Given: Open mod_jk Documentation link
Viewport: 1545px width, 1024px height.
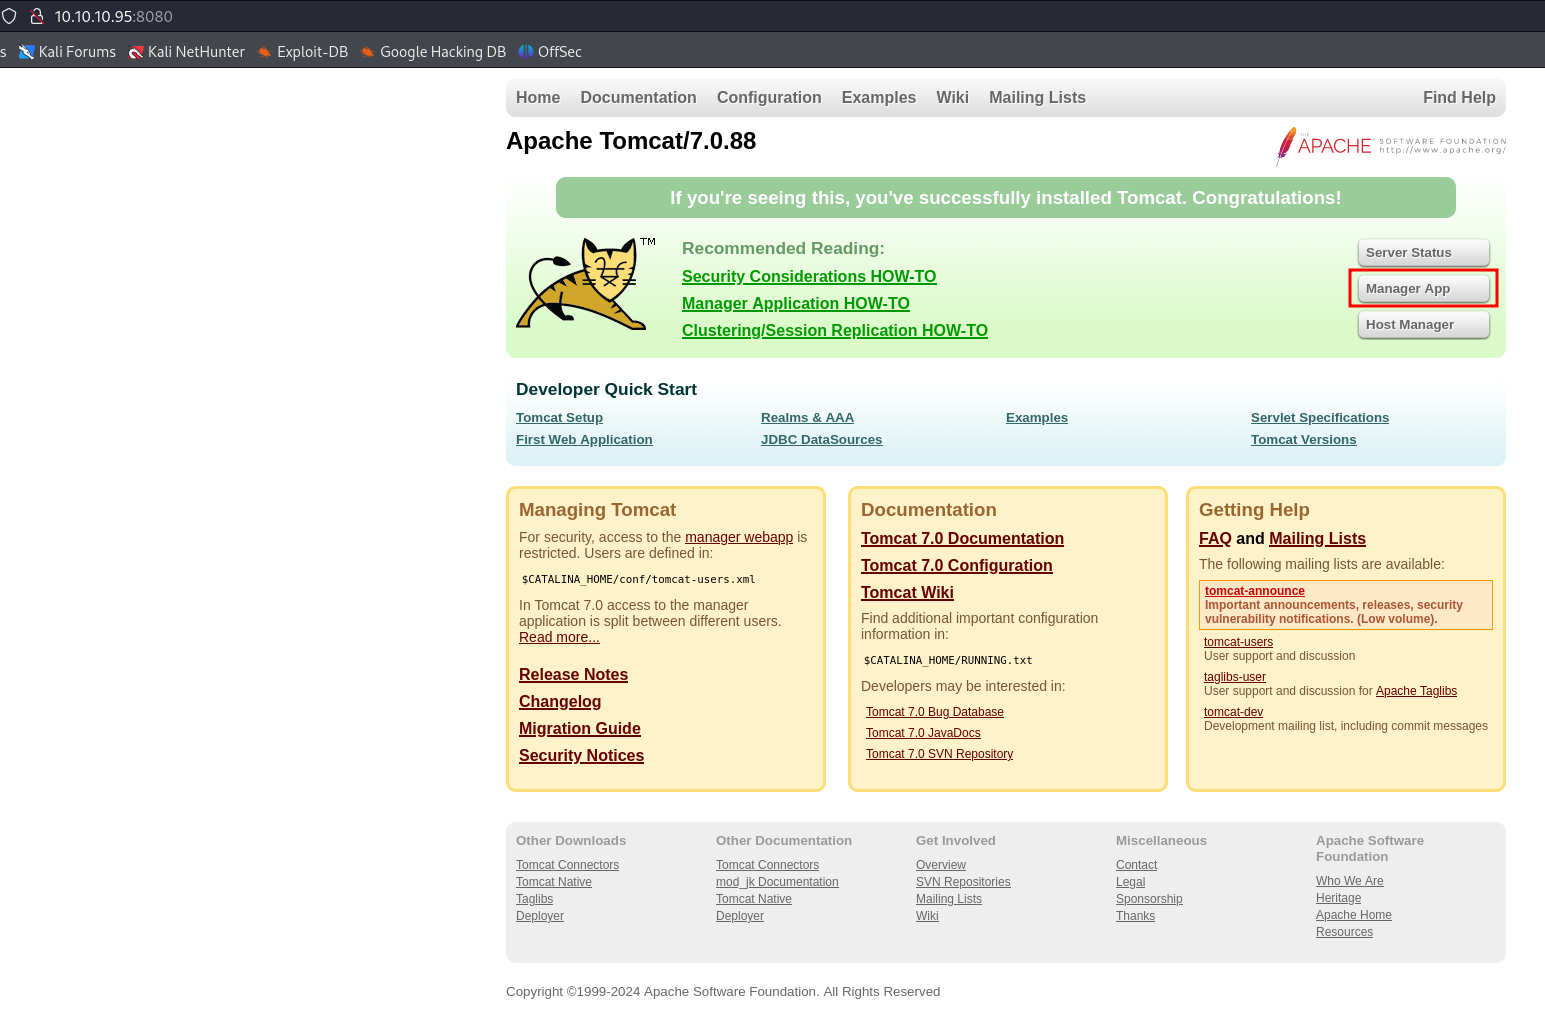Looking at the screenshot, I should click(x=777, y=882).
